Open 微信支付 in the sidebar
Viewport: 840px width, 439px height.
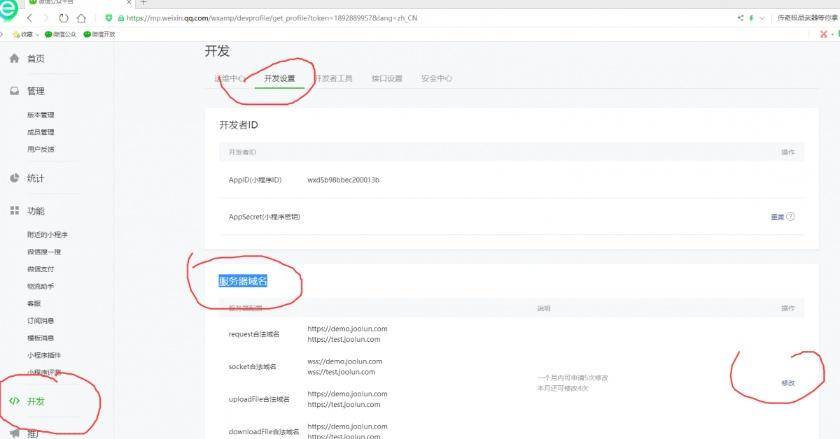coord(41,269)
